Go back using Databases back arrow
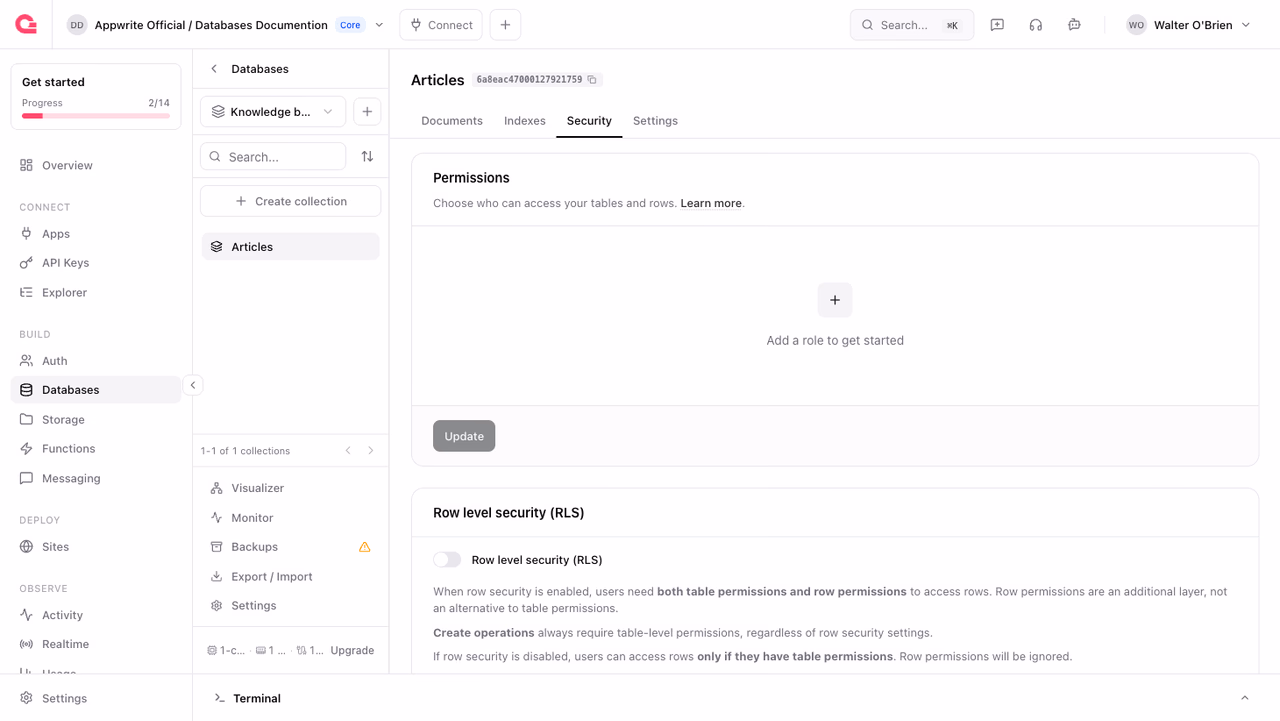Screen dimensions: 1280x721 (214, 69)
